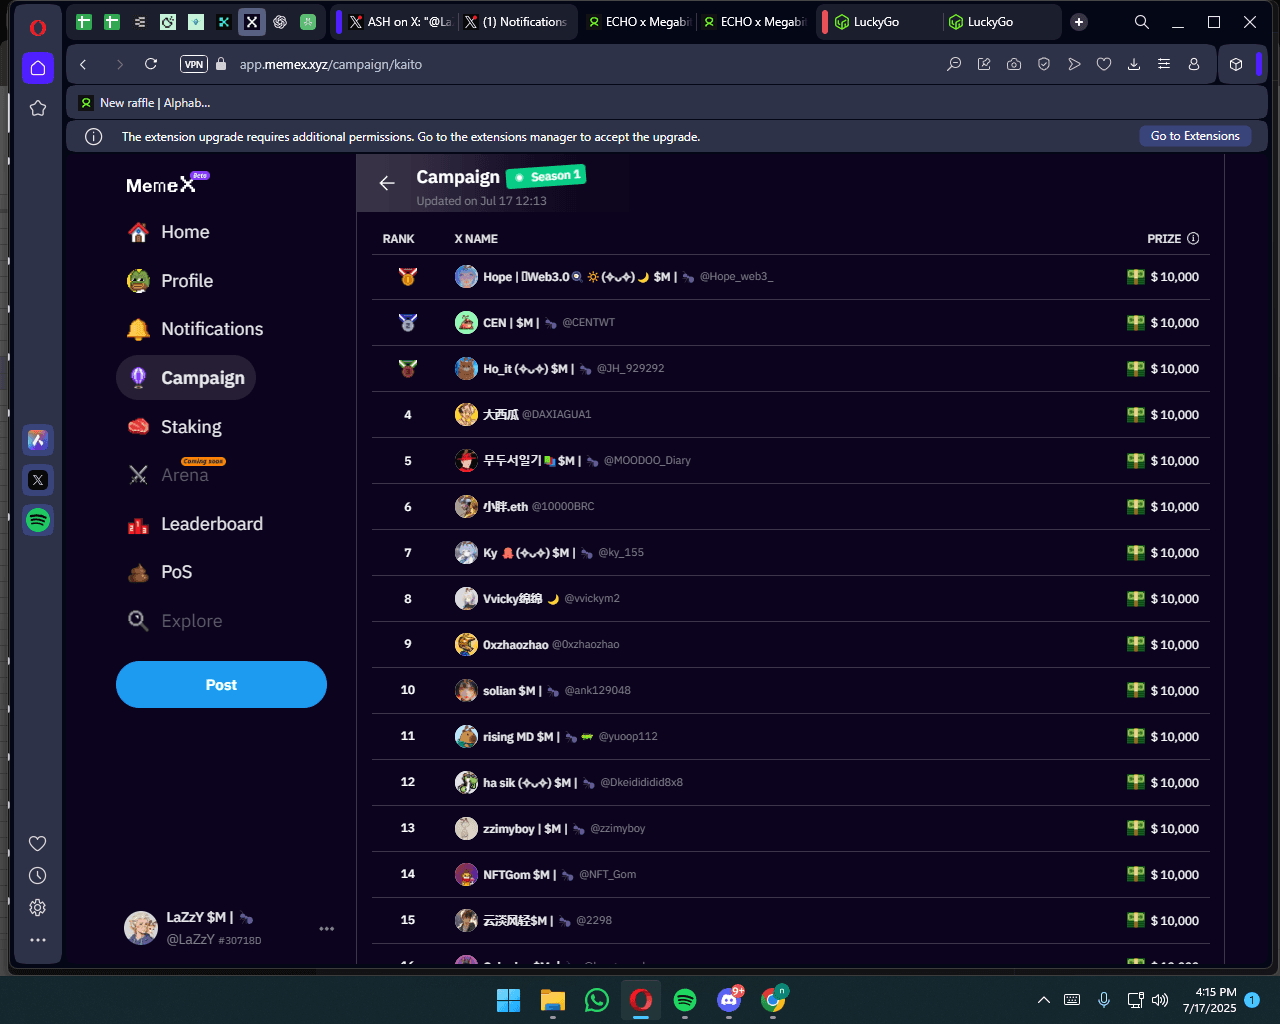The height and width of the screenshot is (1024, 1280).
Task: Open Notifications via the bell icon
Action: point(139,329)
